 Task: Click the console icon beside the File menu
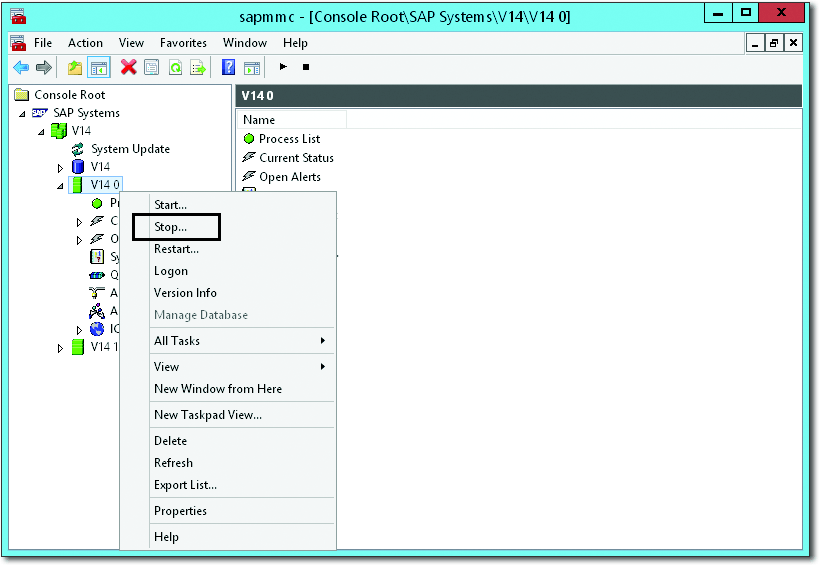coord(18,43)
